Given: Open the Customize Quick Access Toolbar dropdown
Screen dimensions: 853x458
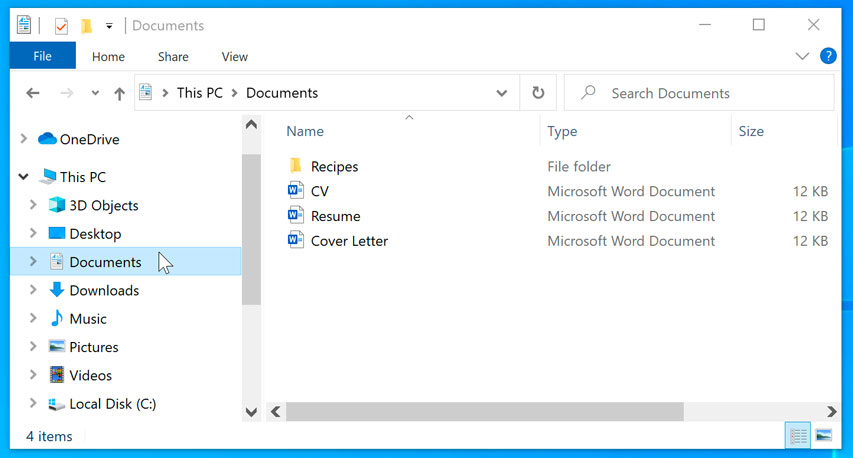Looking at the screenshot, I should click(109, 26).
